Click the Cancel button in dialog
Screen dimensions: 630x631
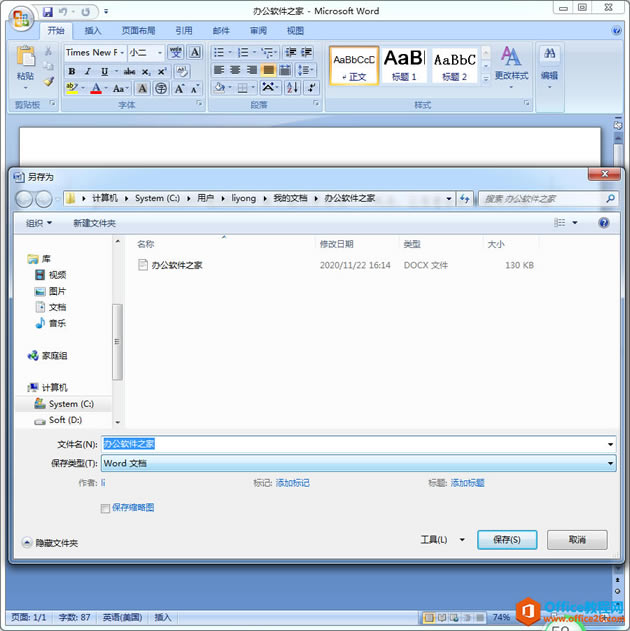point(577,540)
